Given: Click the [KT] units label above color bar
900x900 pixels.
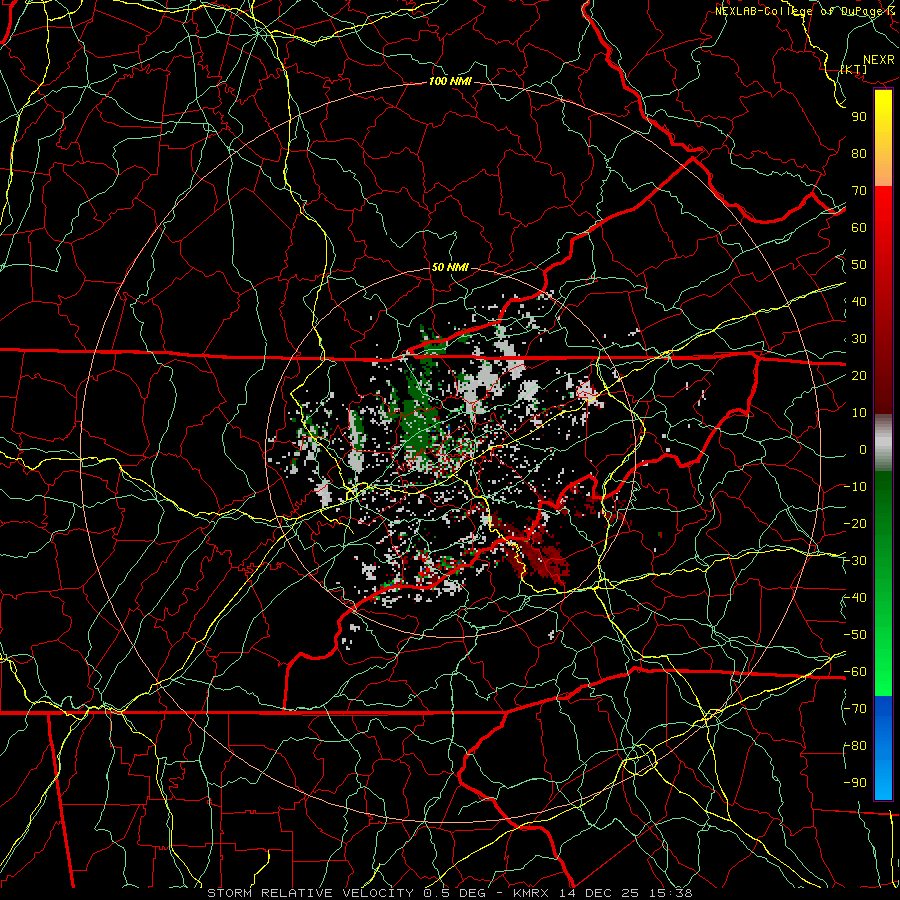Looking at the screenshot, I should click(x=854, y=69).
